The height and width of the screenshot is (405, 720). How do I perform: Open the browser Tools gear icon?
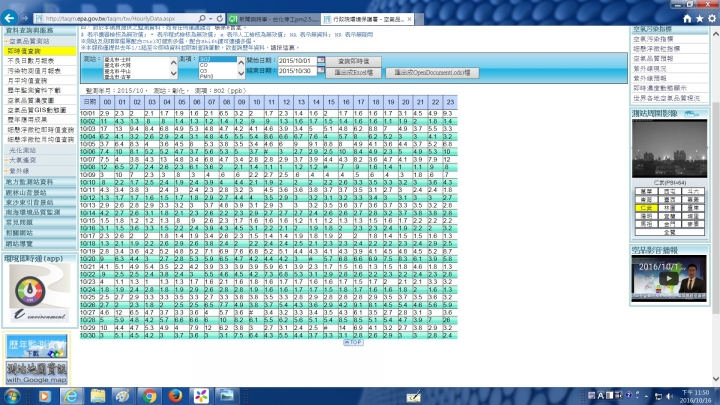(x=712, y=18)
